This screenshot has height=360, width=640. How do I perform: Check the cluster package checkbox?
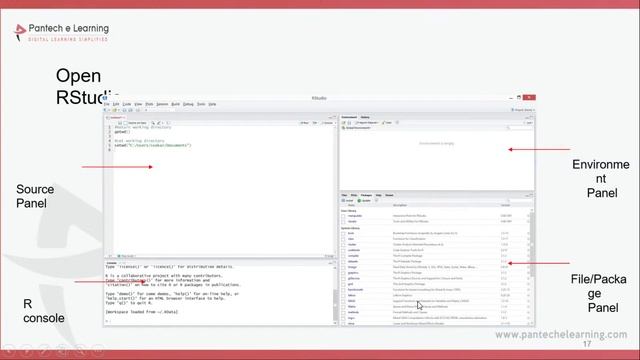click(343, 244)
